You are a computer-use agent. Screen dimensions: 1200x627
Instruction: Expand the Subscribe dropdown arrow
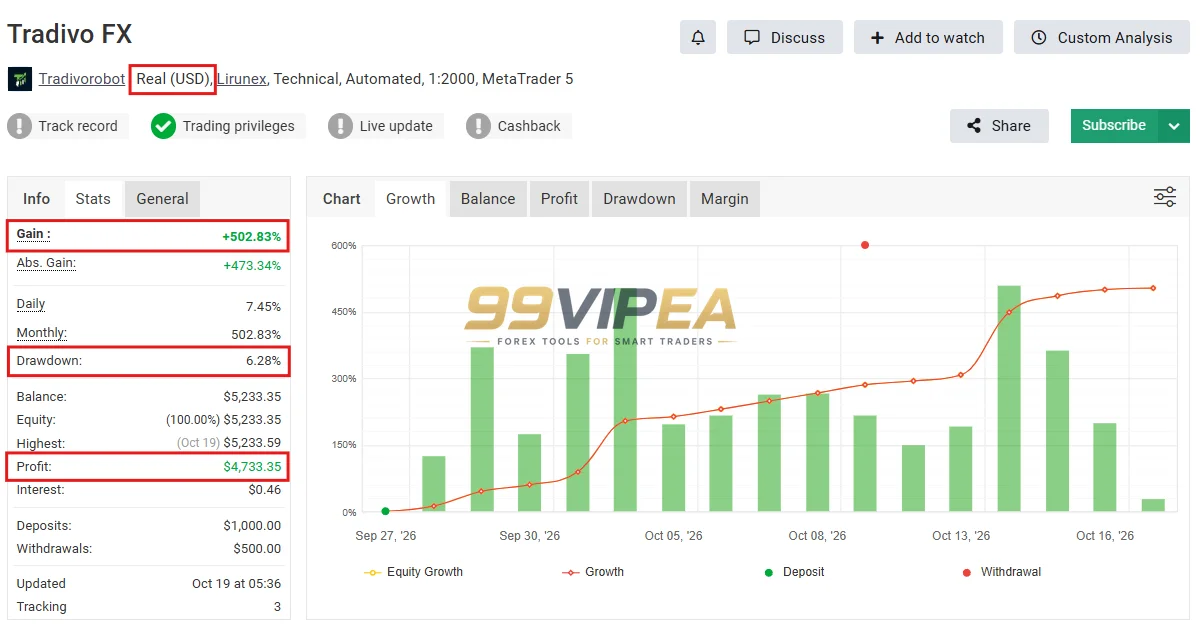[x=1174, y=126]
